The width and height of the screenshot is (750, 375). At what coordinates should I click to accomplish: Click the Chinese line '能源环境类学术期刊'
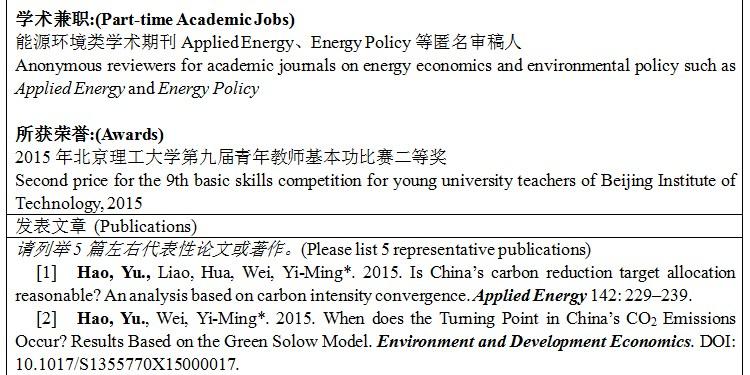click(x=97, y=43)
